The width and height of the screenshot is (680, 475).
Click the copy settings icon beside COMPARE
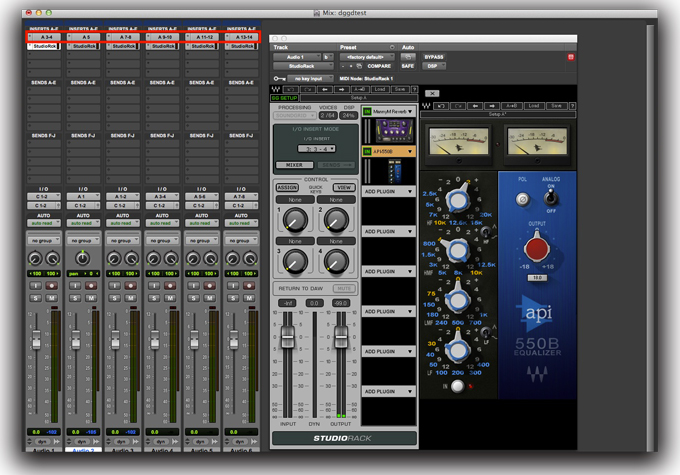359,66
